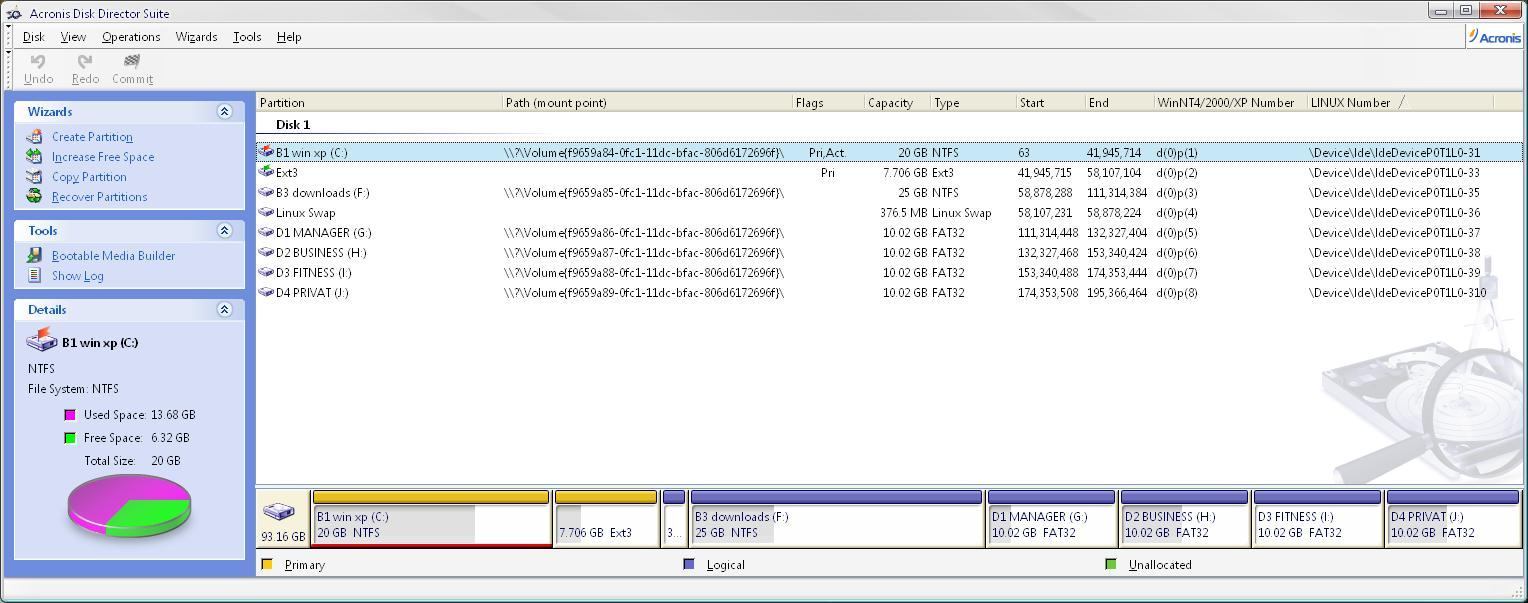
Task: Select the small Linux Swap block in disk map
Action: click(x=674, y=518)
